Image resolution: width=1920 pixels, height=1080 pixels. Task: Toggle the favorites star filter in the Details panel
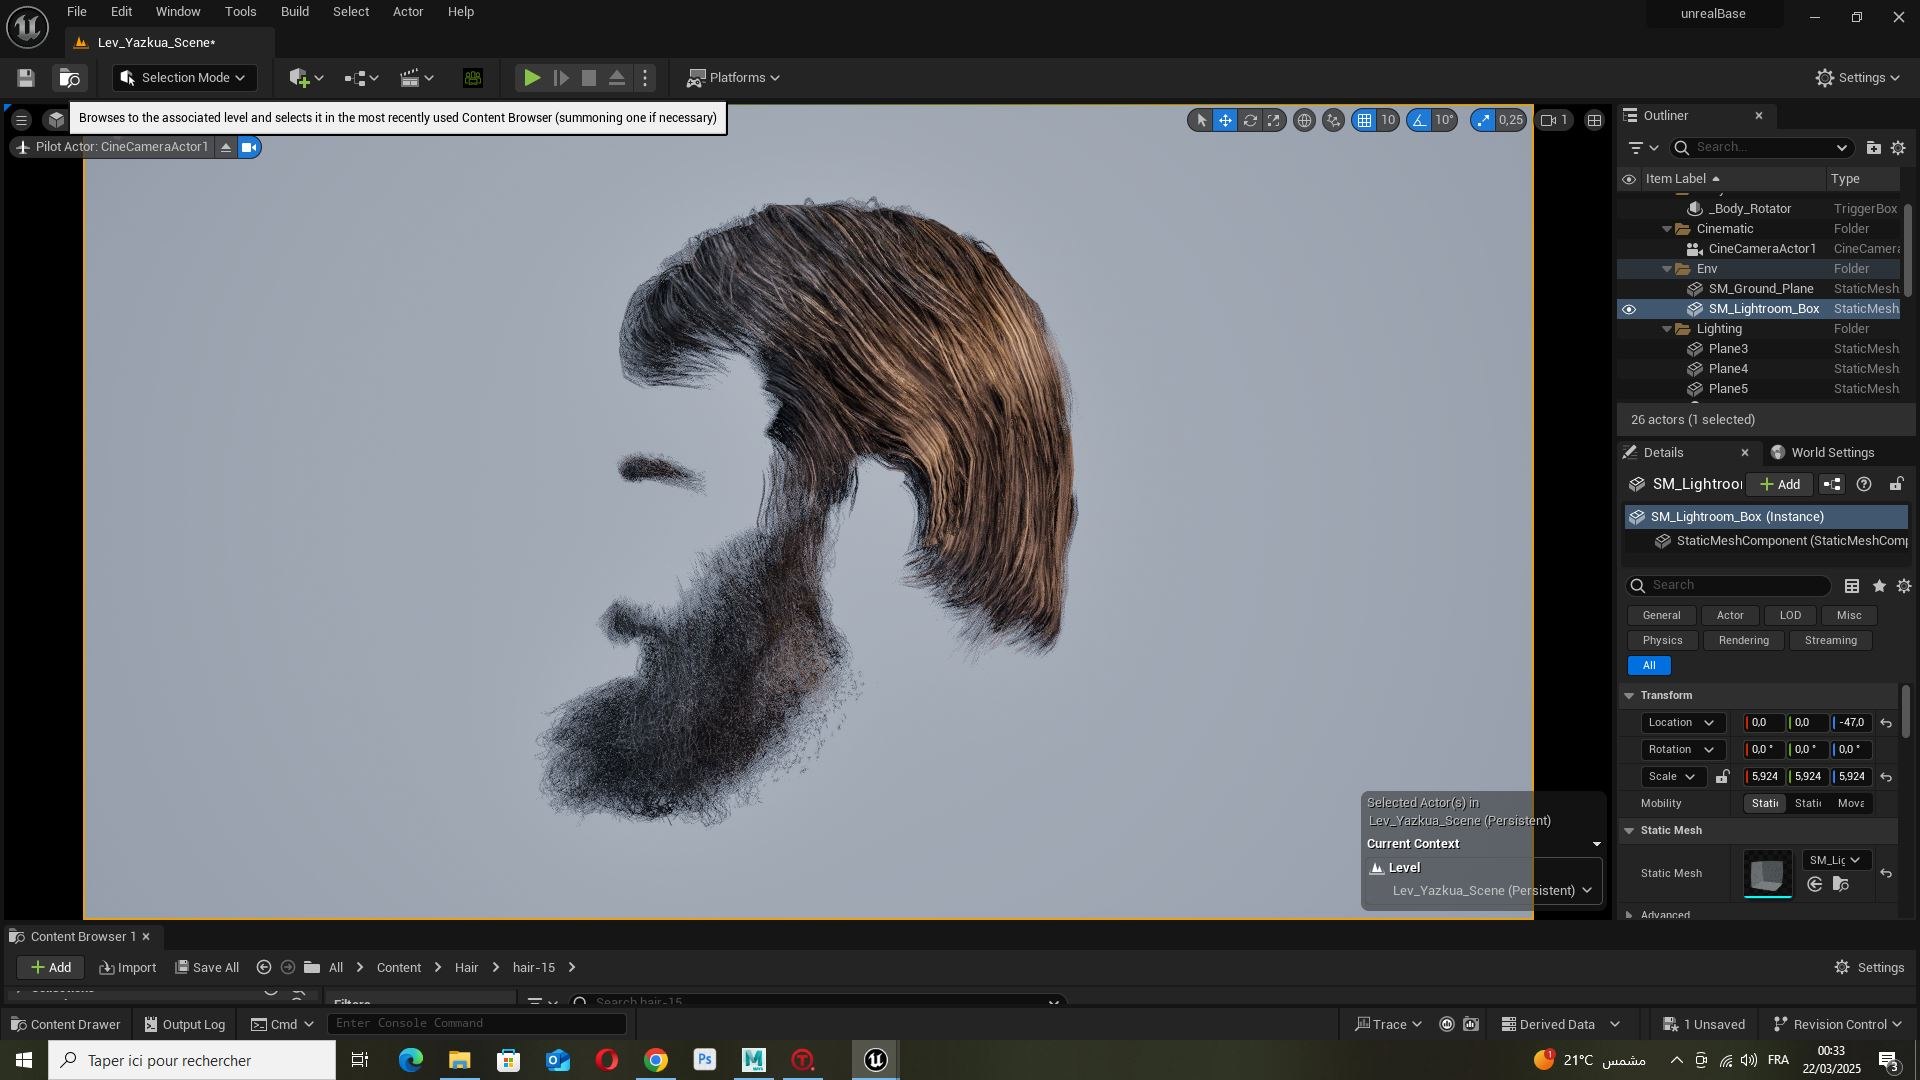point(1879,586)
